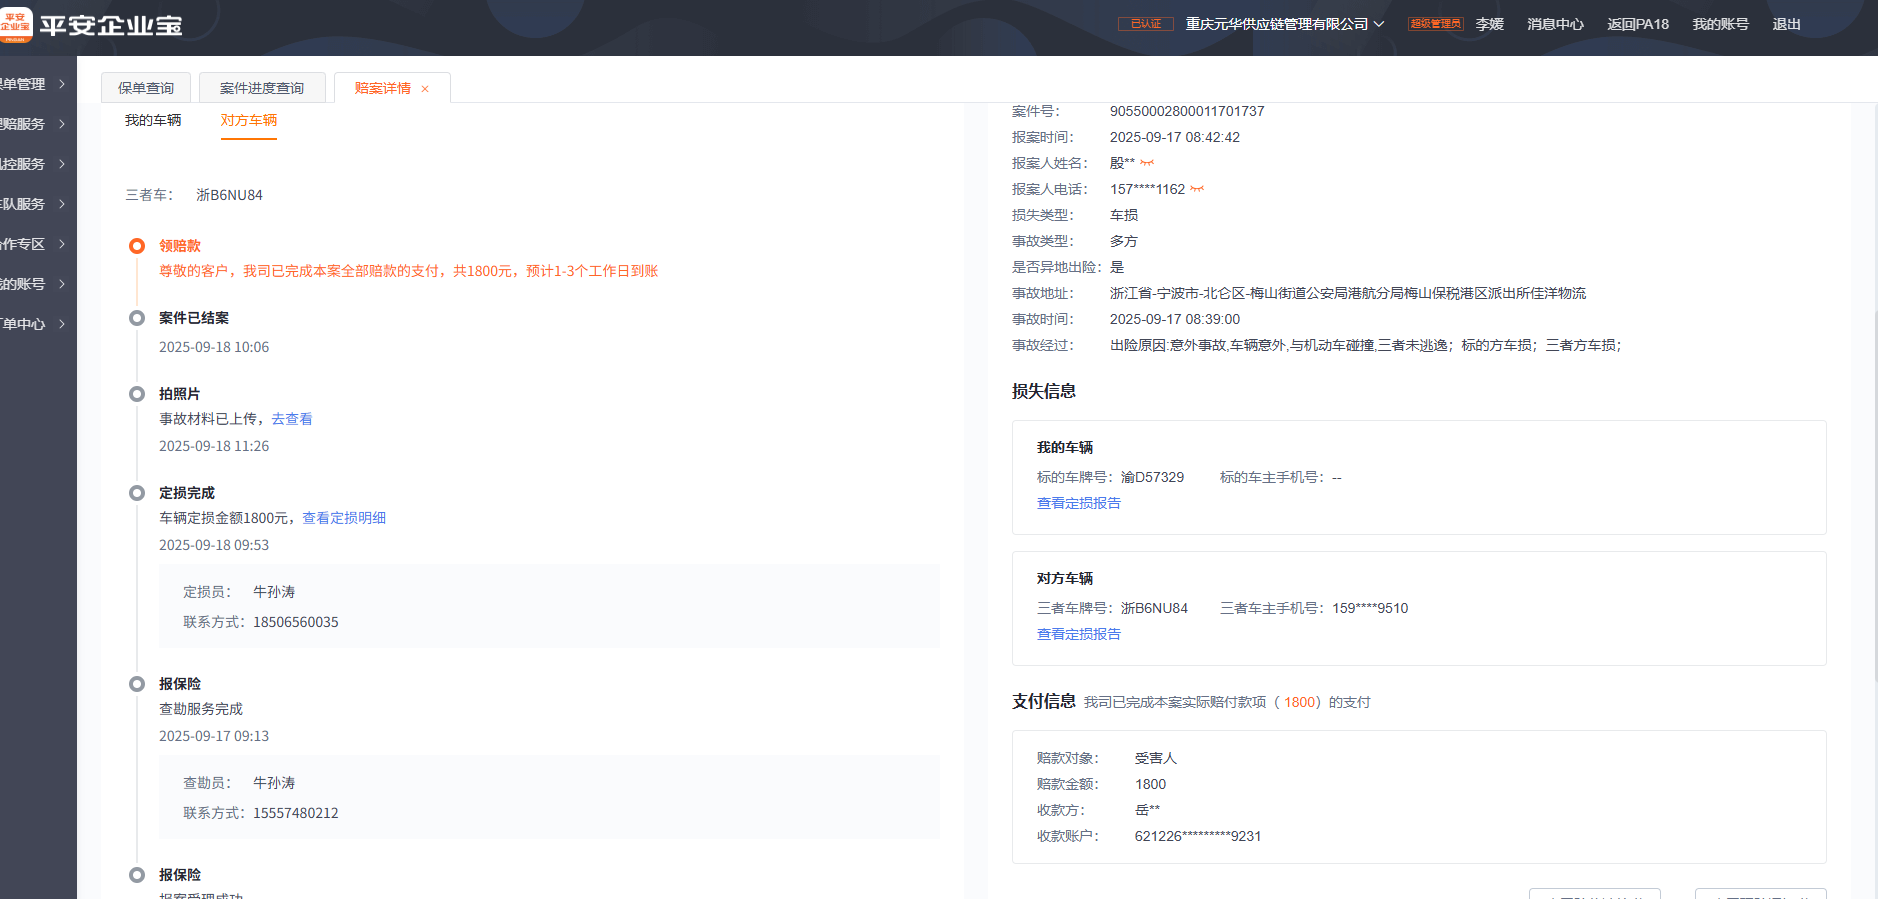This screenshot has height=899, width=1878.
Task: Close the 赔案详情 tab
Action: tap(425, 89)
